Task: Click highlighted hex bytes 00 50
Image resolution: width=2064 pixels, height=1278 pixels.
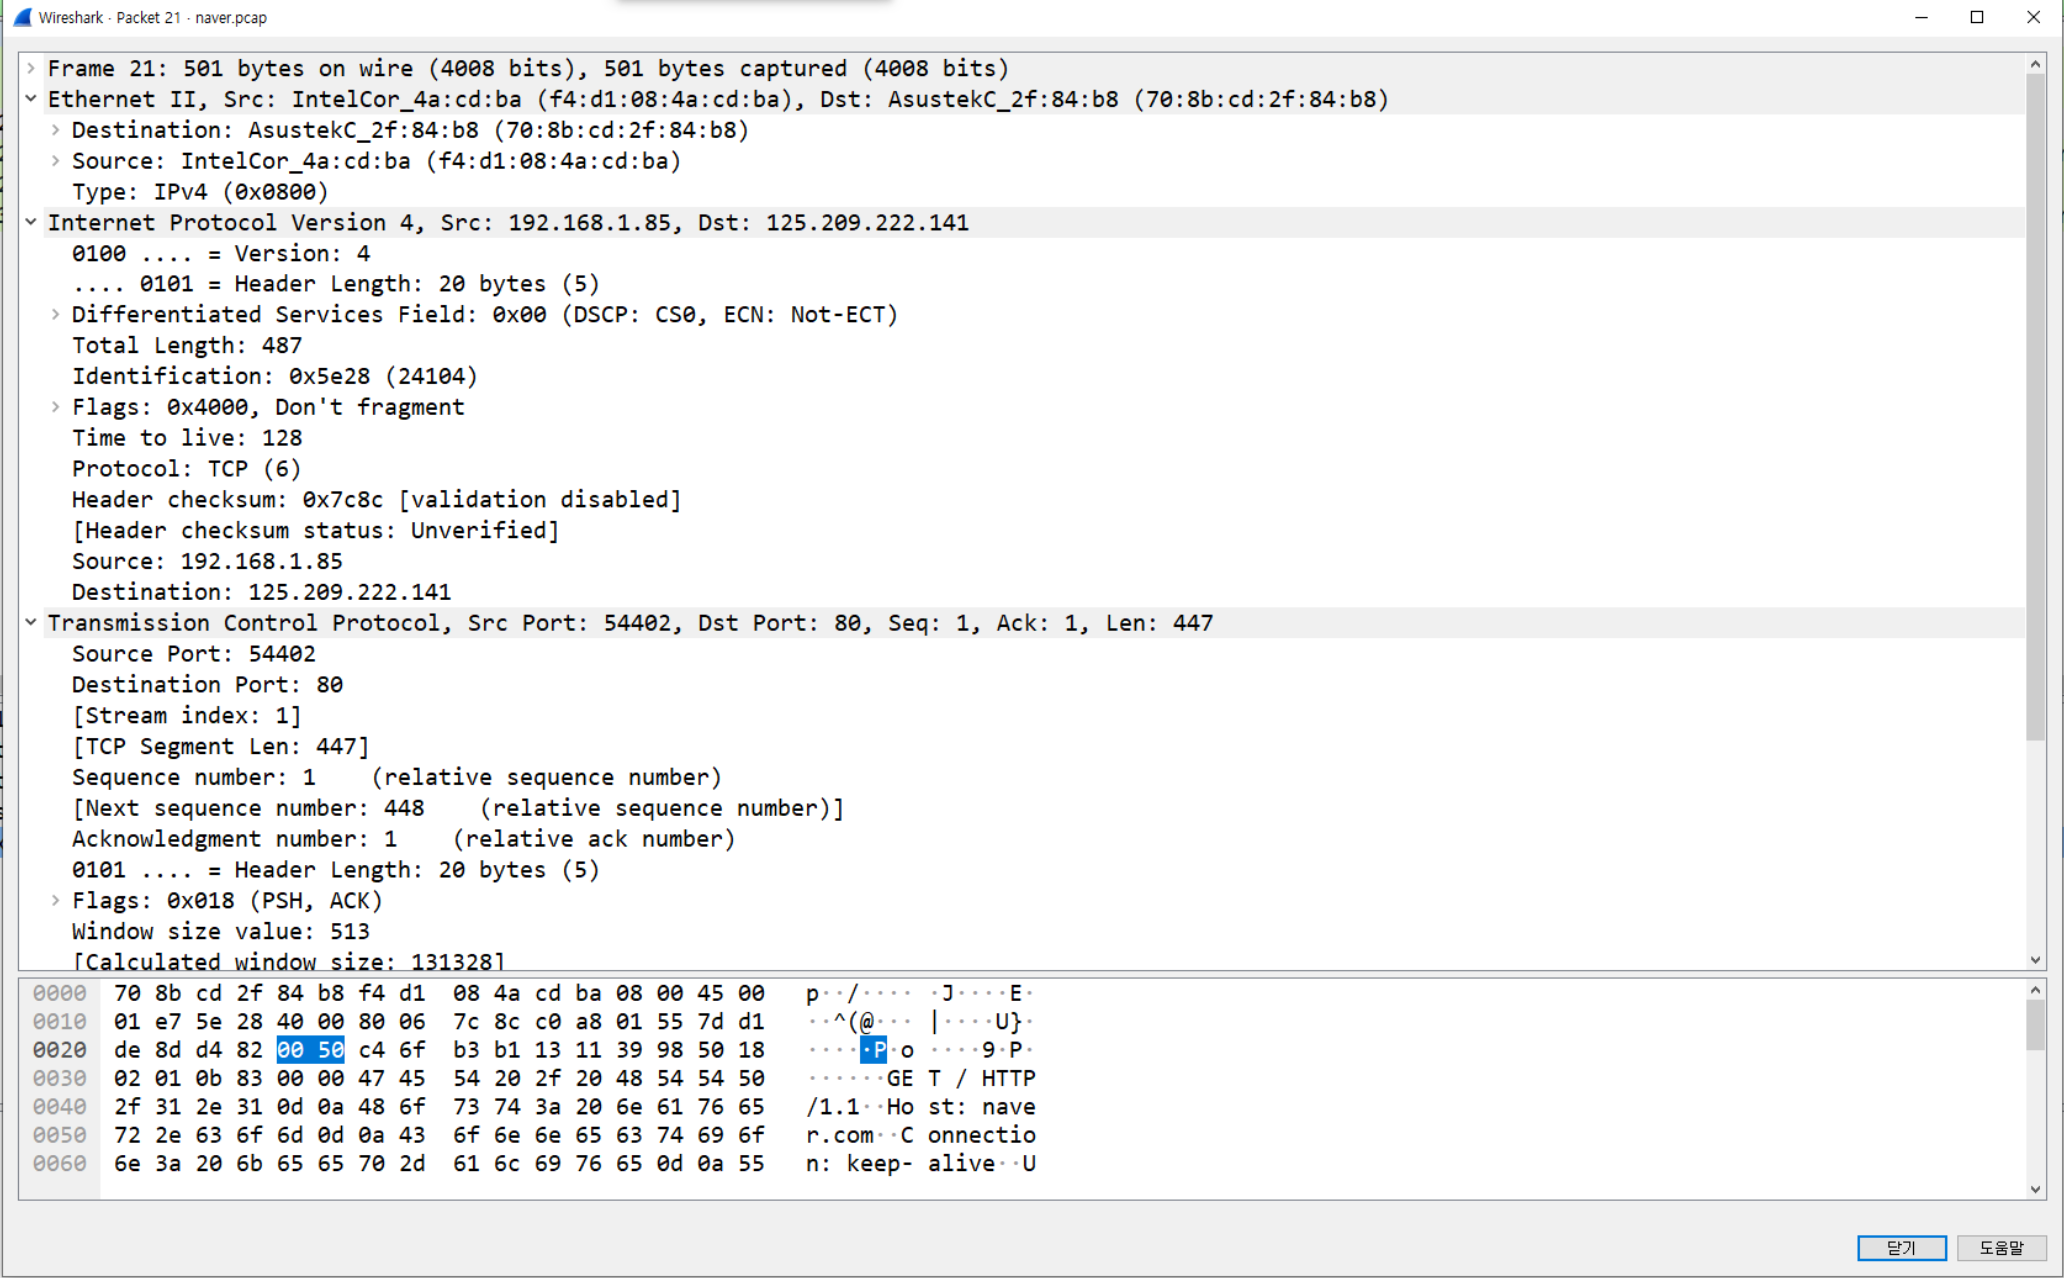Action: (x=310, y=1050)
